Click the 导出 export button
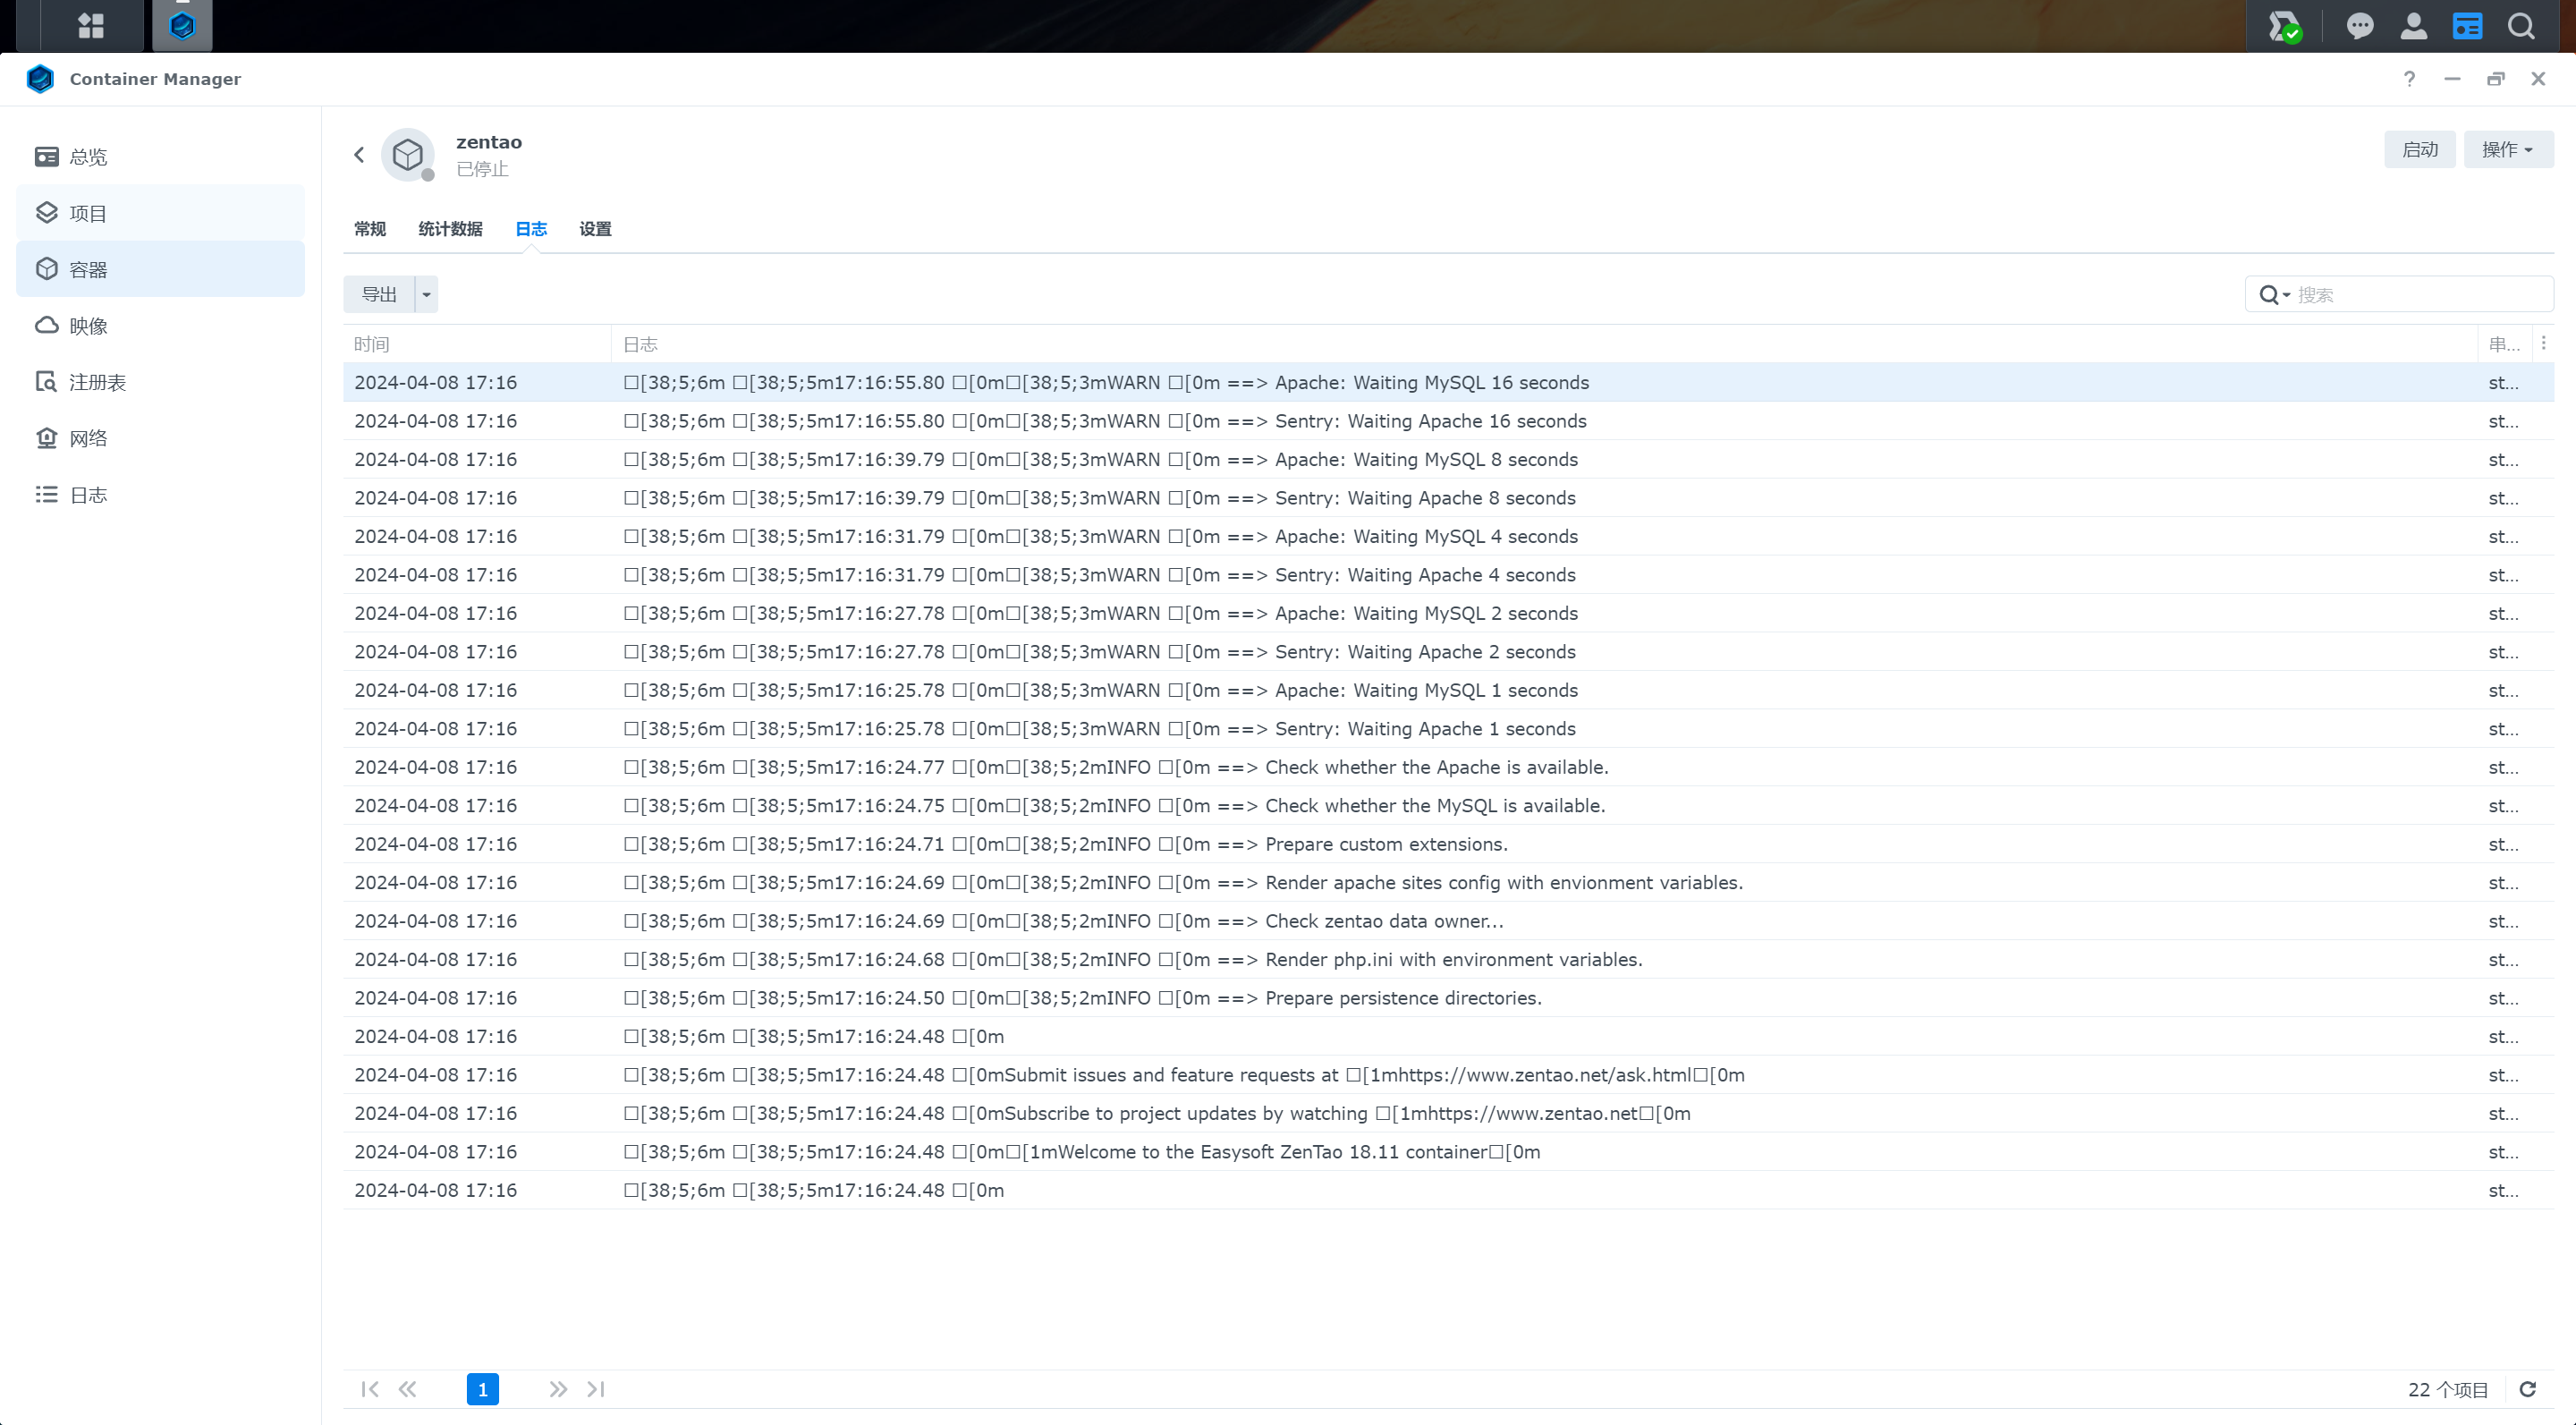Viewport: 2576px width, 1425px height. [x=379, y=295]
